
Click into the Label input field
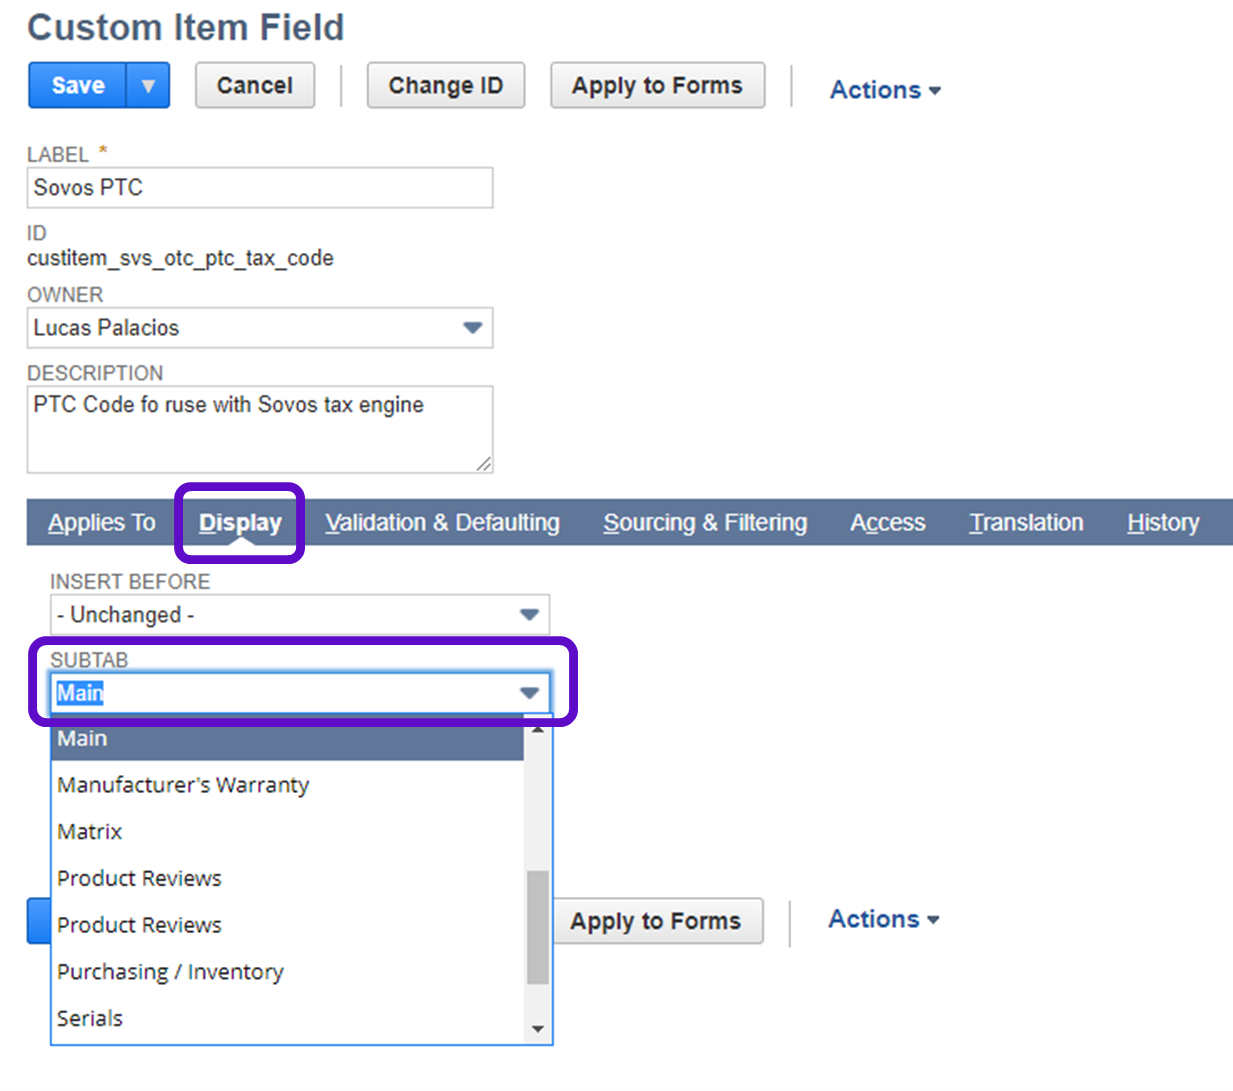[x=259, y=188]
